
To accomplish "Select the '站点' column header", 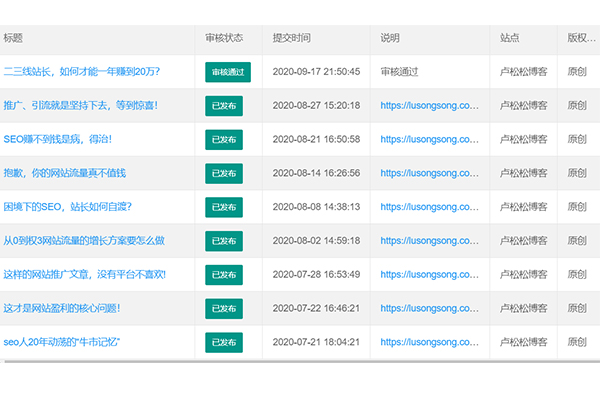I will [509, 38].
